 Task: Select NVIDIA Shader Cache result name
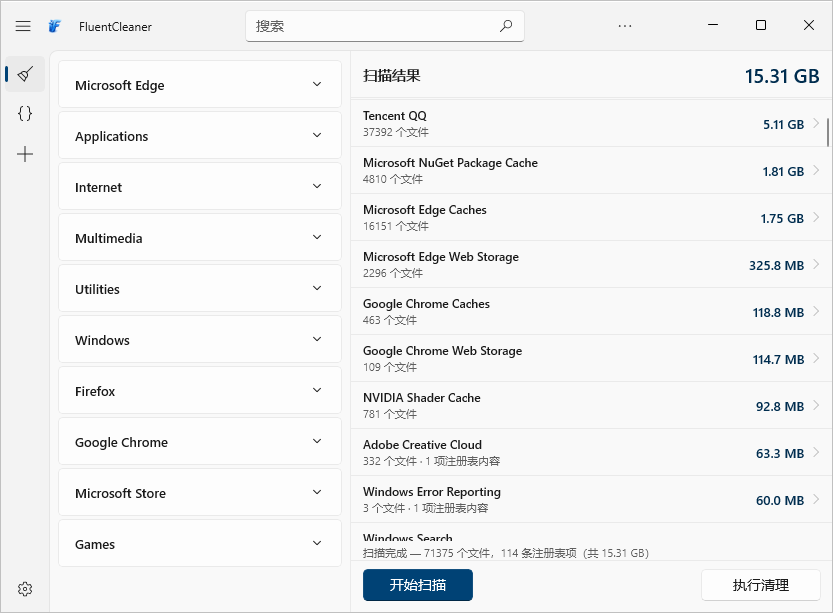422,398
